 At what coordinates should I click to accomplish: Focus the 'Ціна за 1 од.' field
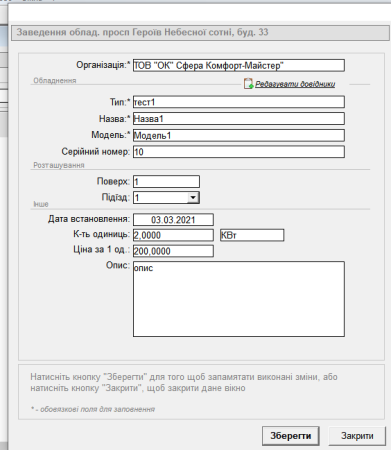(173, 251)
